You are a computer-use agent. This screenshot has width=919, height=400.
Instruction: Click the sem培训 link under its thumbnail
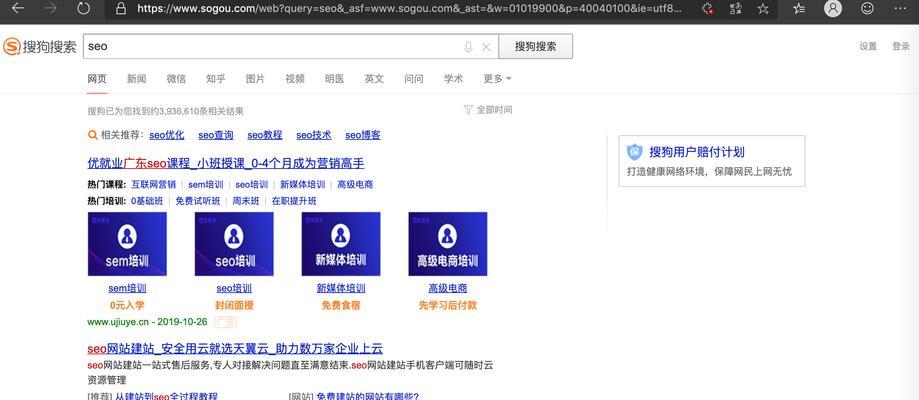[x=127, y=289]
